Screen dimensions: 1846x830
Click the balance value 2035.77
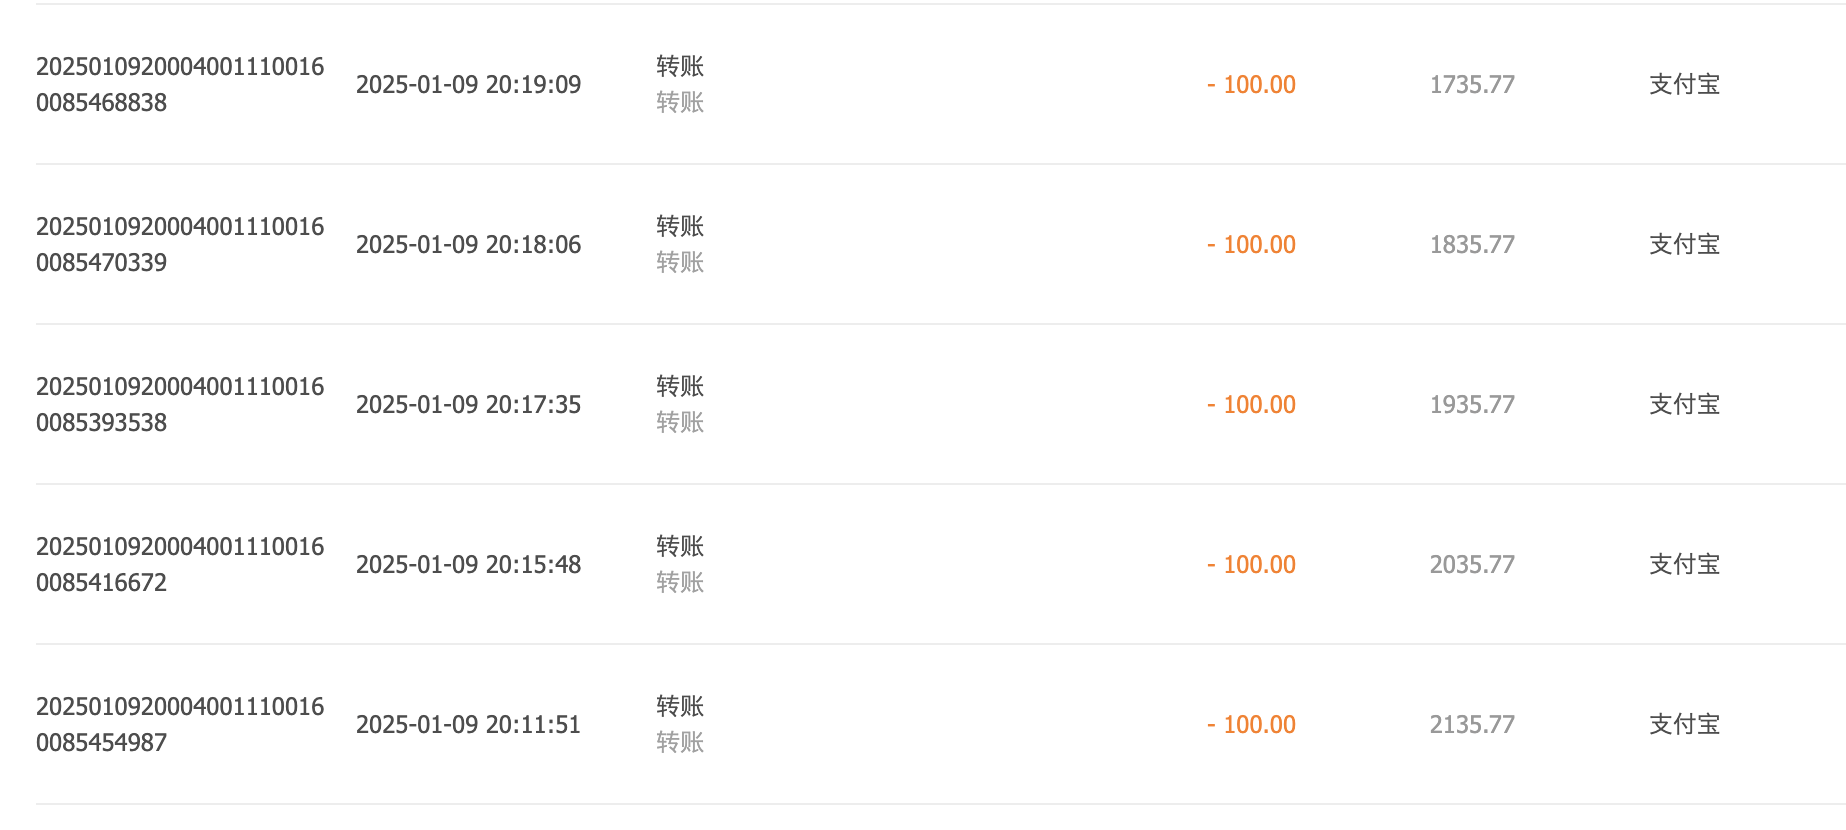(x=1472, y=564)
